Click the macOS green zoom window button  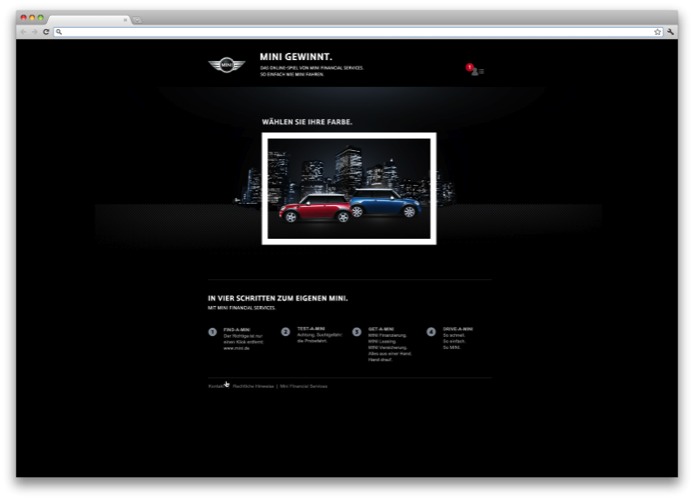(41, 18)
